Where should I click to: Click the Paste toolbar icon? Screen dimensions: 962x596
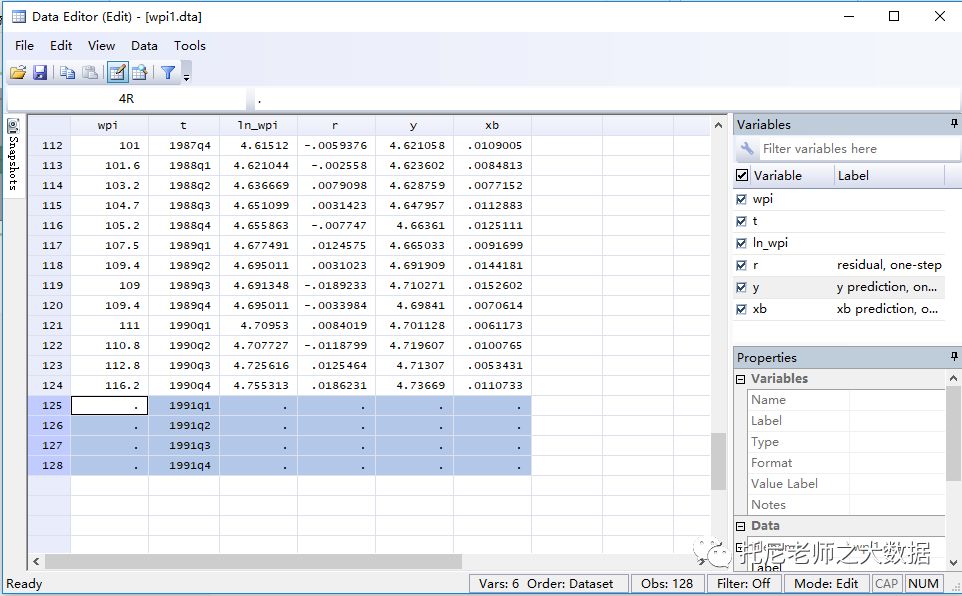90,72
